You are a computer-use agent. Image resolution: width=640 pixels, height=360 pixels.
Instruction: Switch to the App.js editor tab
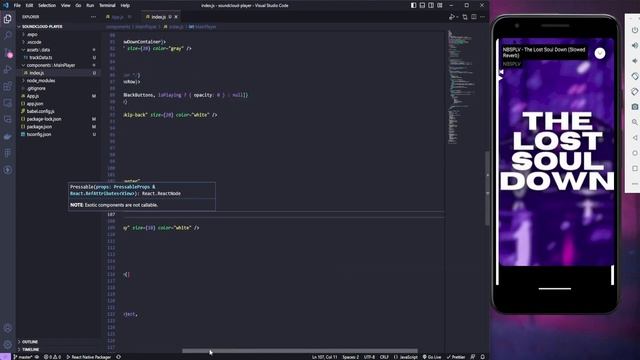pos(118,17)
